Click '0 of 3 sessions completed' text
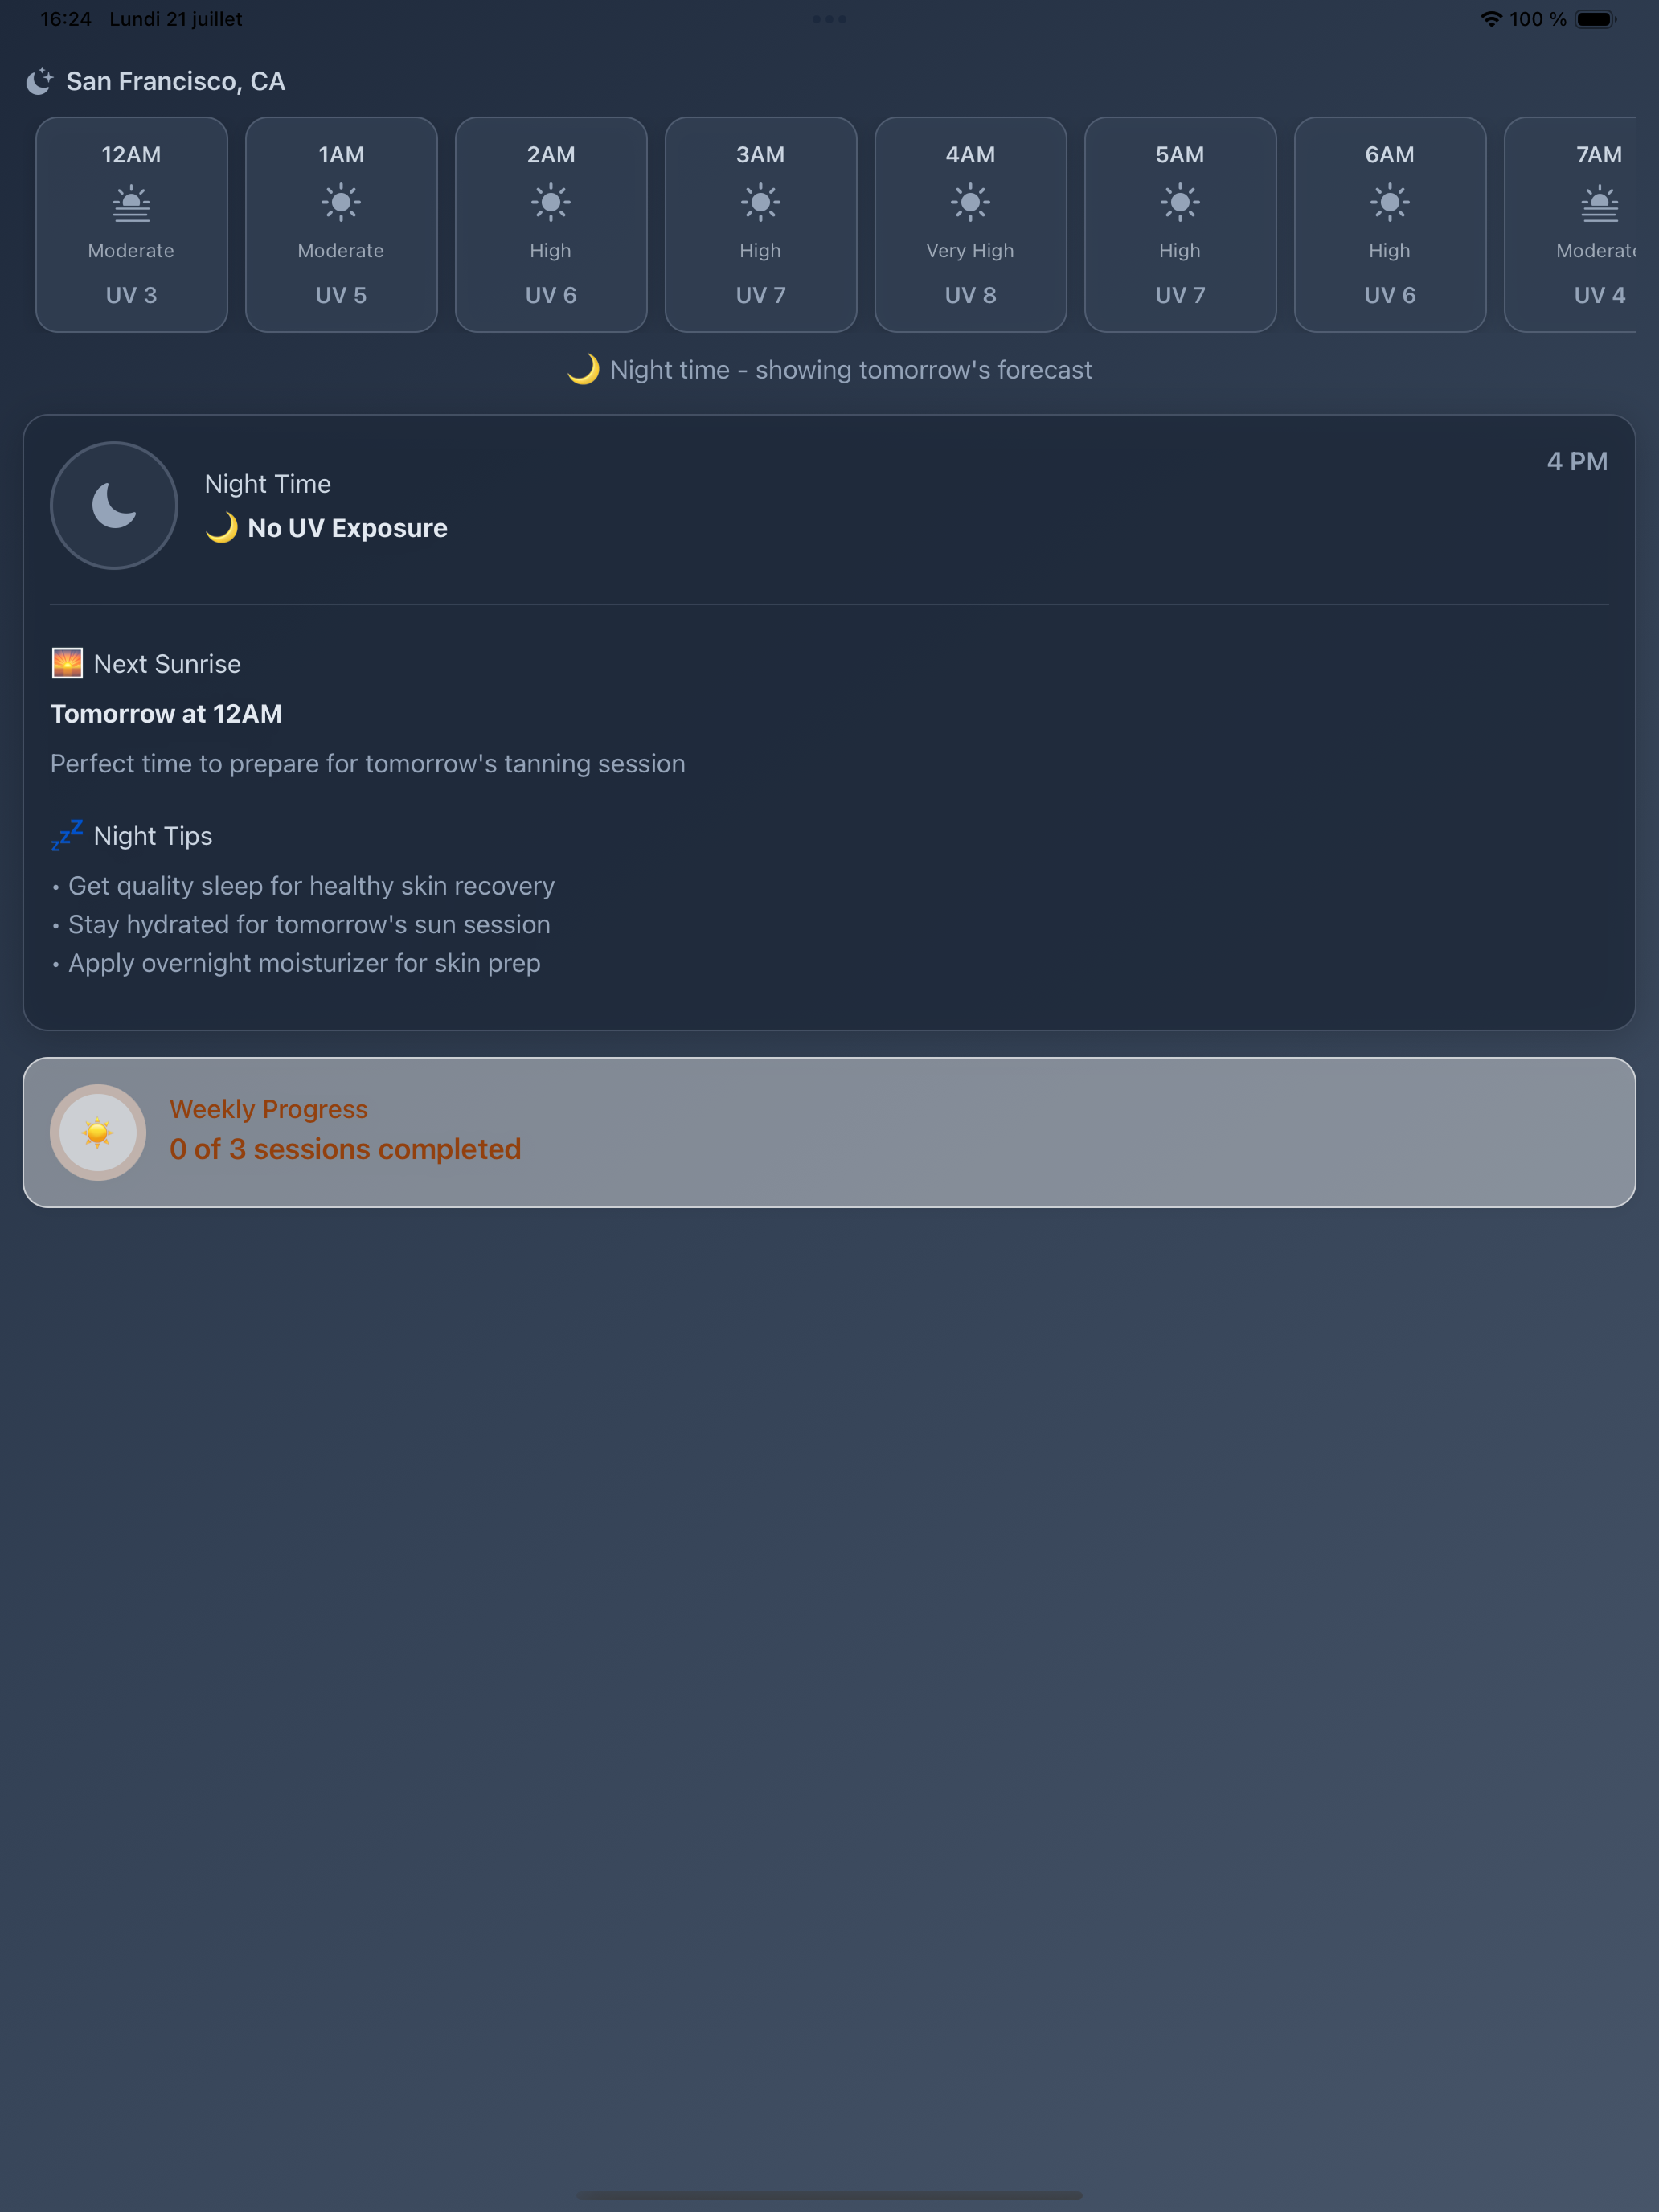This screenshot has width=1659, height=2212. click(x=345, y=1149)
